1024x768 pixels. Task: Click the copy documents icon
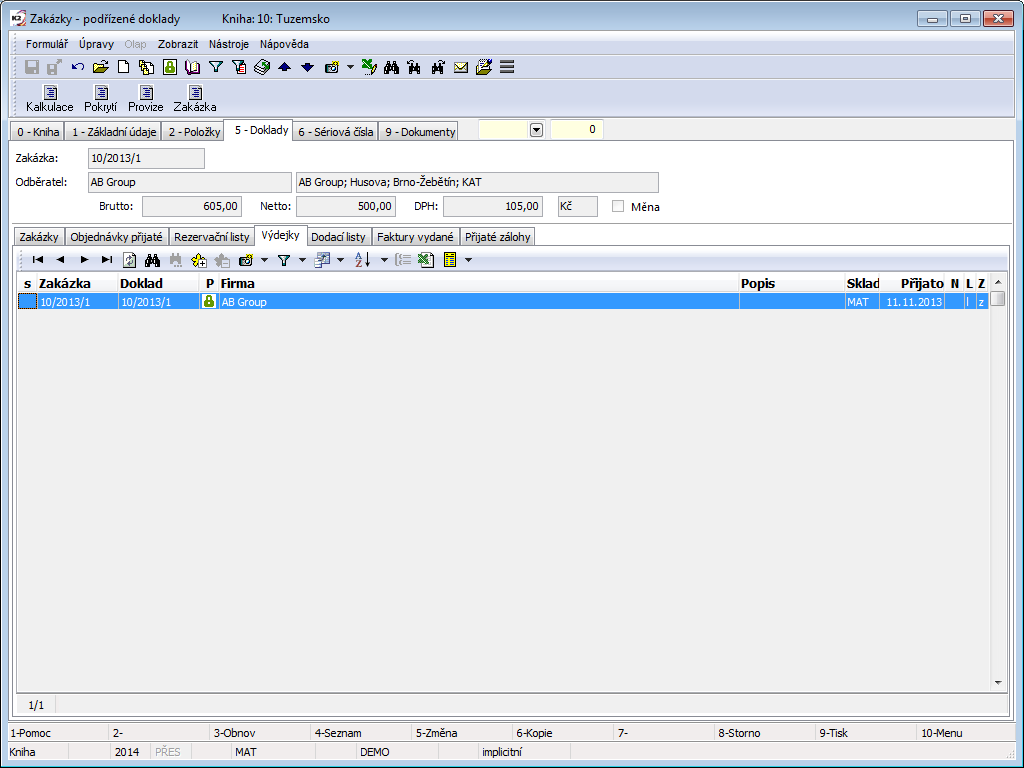146,67
